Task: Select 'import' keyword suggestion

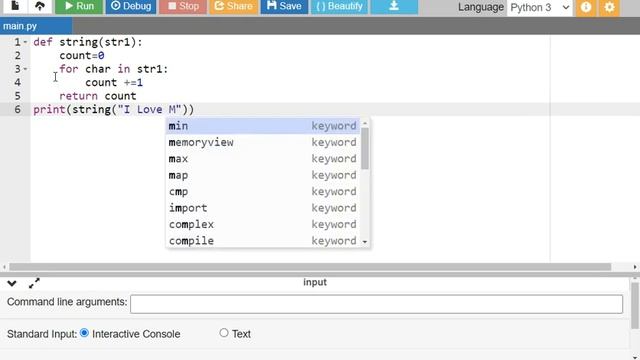Action: tap(262, 208)
